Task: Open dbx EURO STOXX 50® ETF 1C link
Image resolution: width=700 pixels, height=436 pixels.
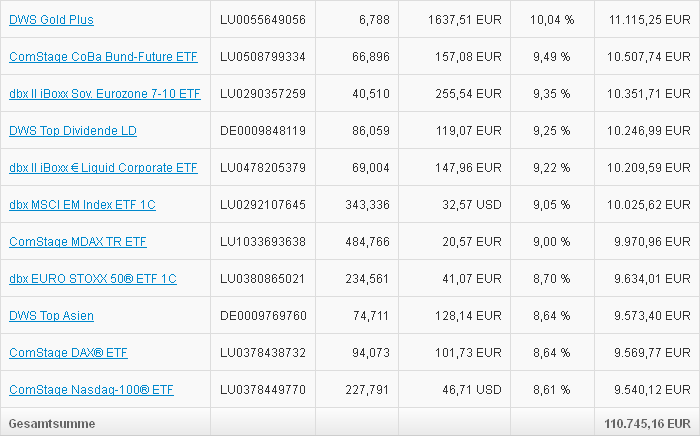Action: [x=93, y=279]
